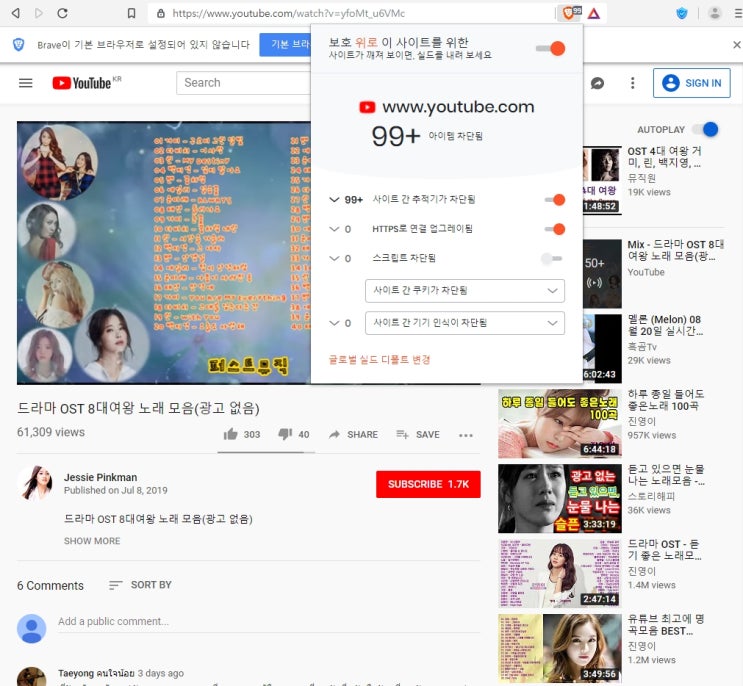Open the 1:48:52 OST video thumbnail
The height and width of the screenshot is (686, 743).
tap(602, 180)
